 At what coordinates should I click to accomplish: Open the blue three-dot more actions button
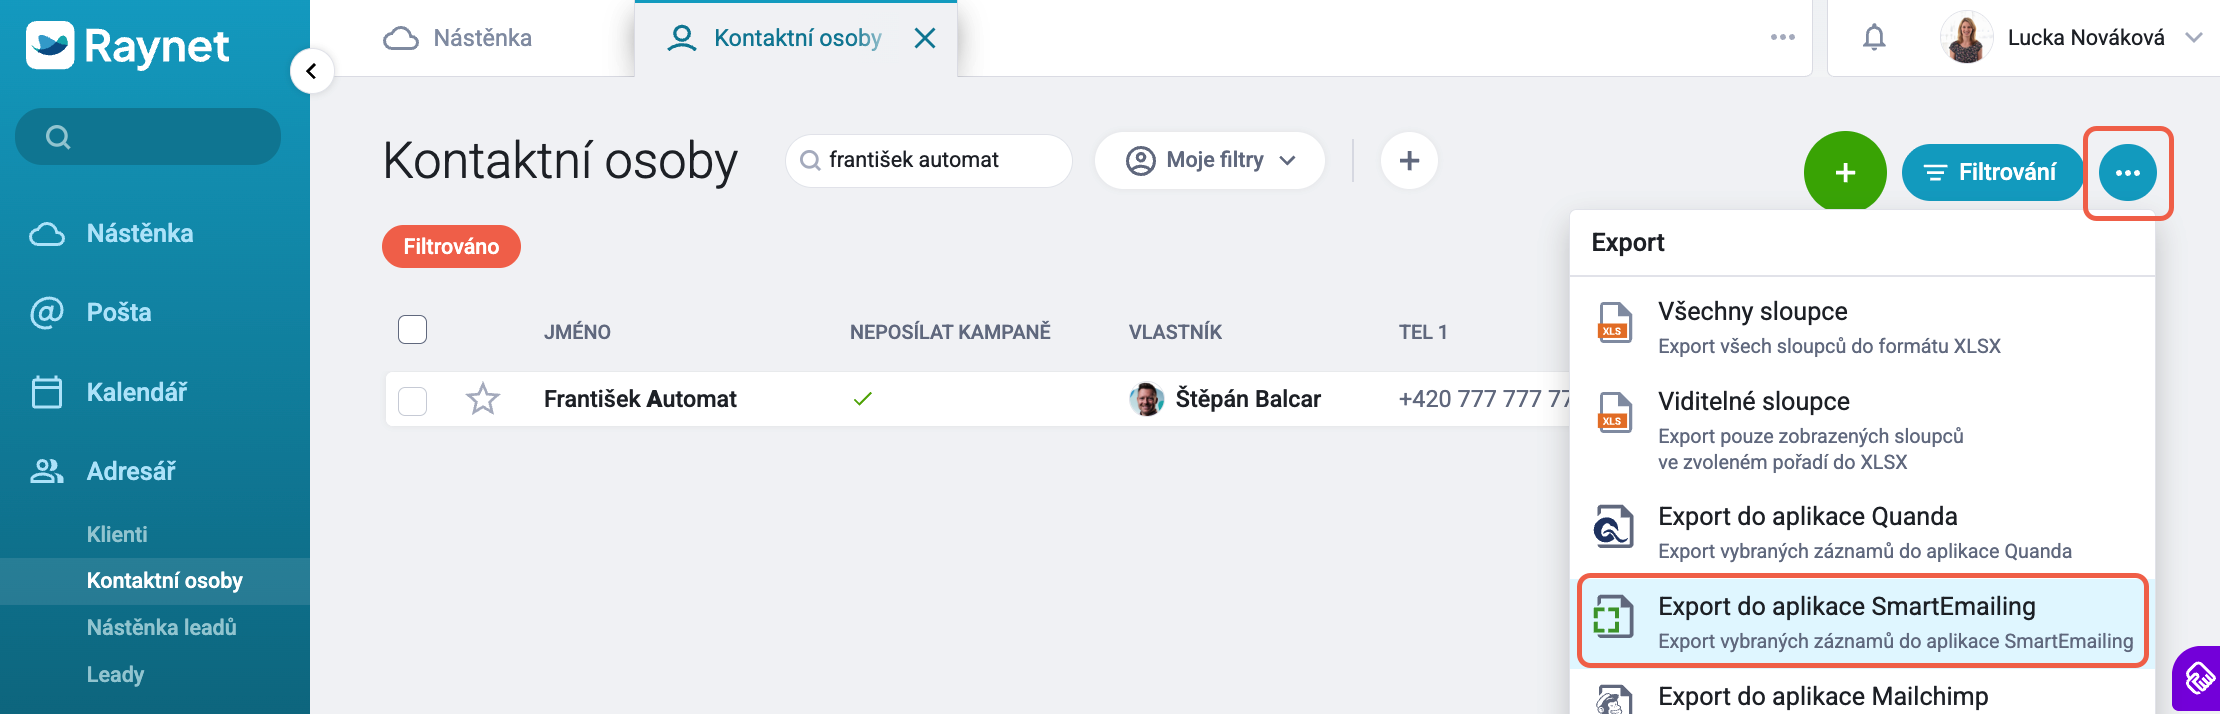click(x=2128, y=172)
